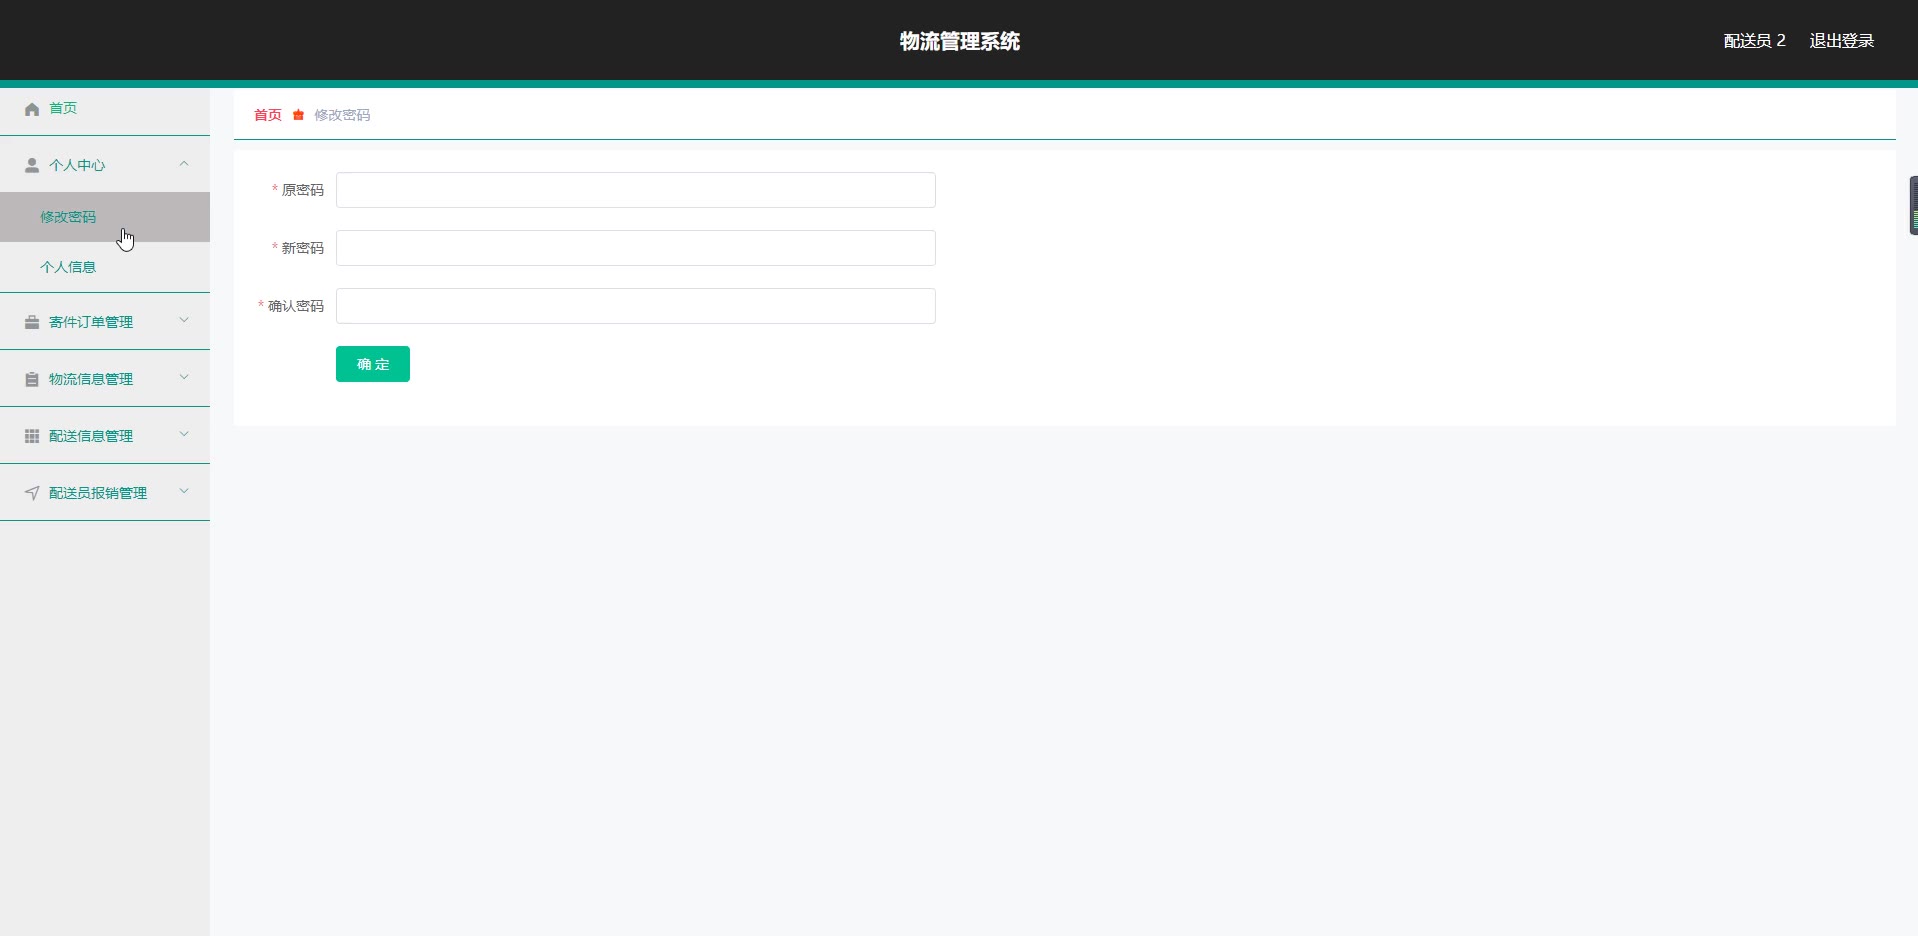
Task: Open the 配送信息管理 menu label
Action: tap(91, 436)
